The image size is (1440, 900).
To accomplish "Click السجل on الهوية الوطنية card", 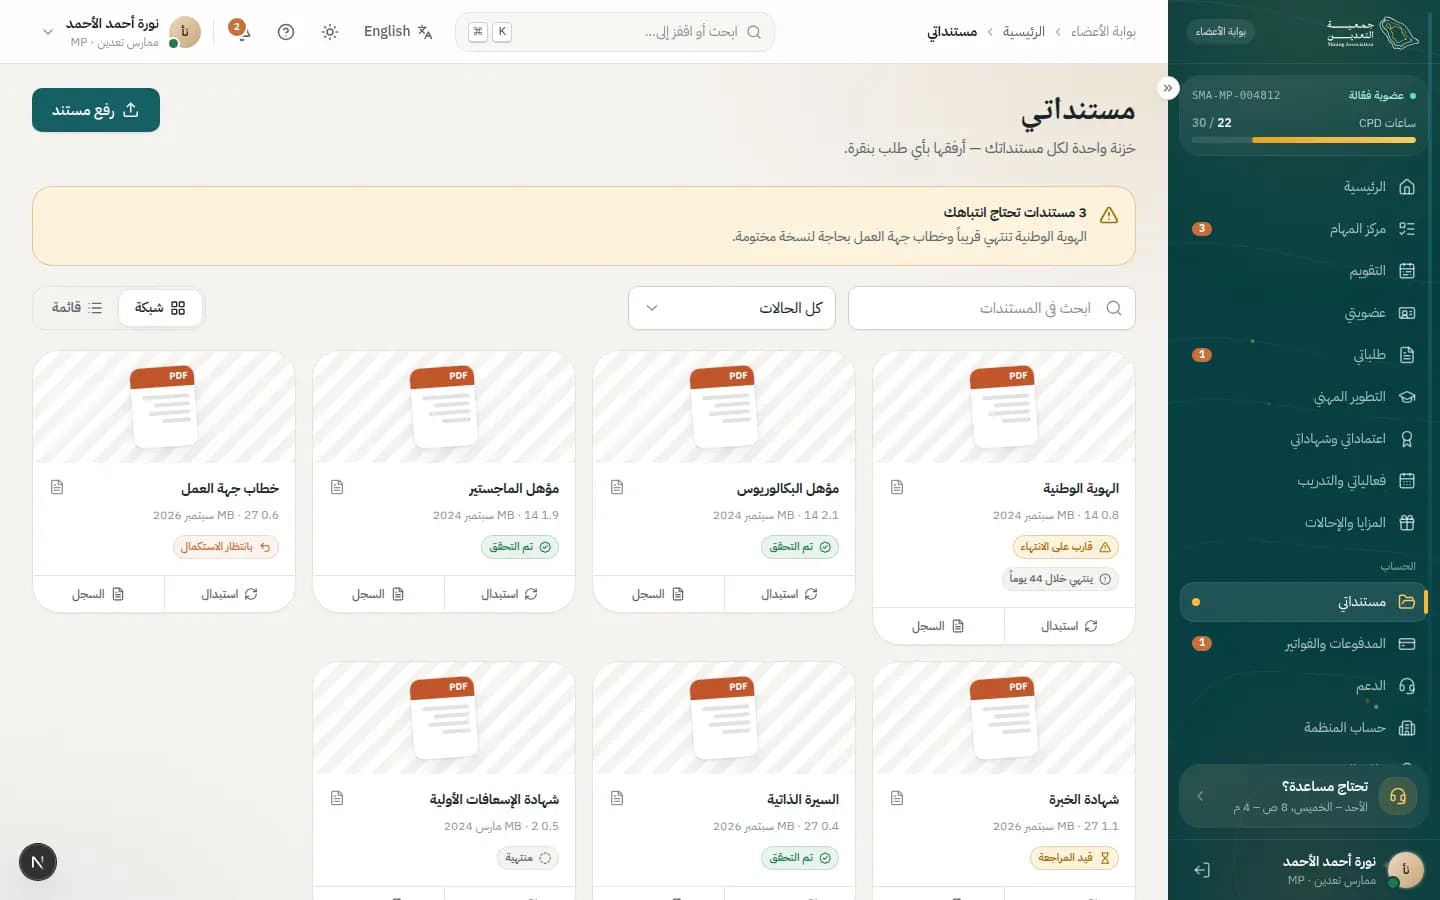I will [938, 626].
